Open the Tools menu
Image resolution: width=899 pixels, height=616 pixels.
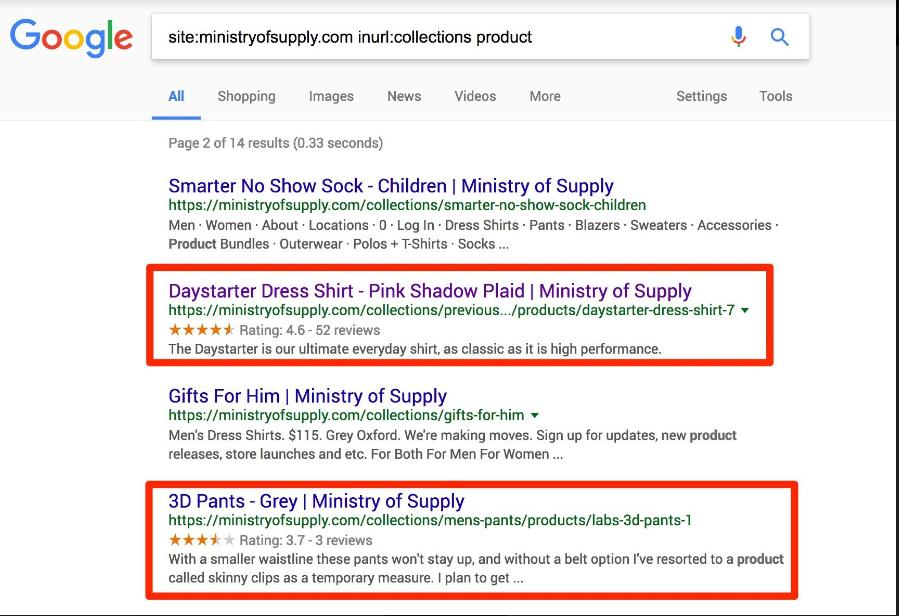775,96
